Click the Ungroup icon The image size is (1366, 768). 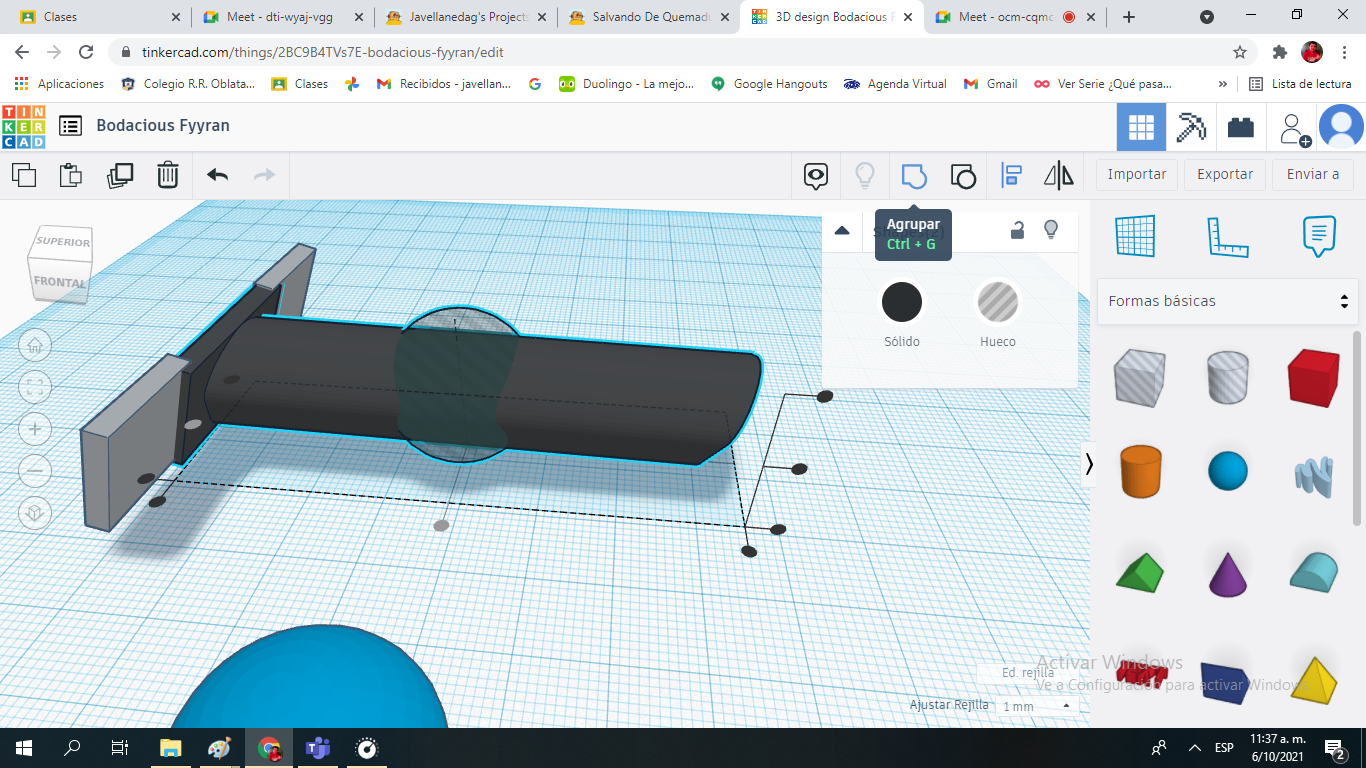click(x=962, y=176)
